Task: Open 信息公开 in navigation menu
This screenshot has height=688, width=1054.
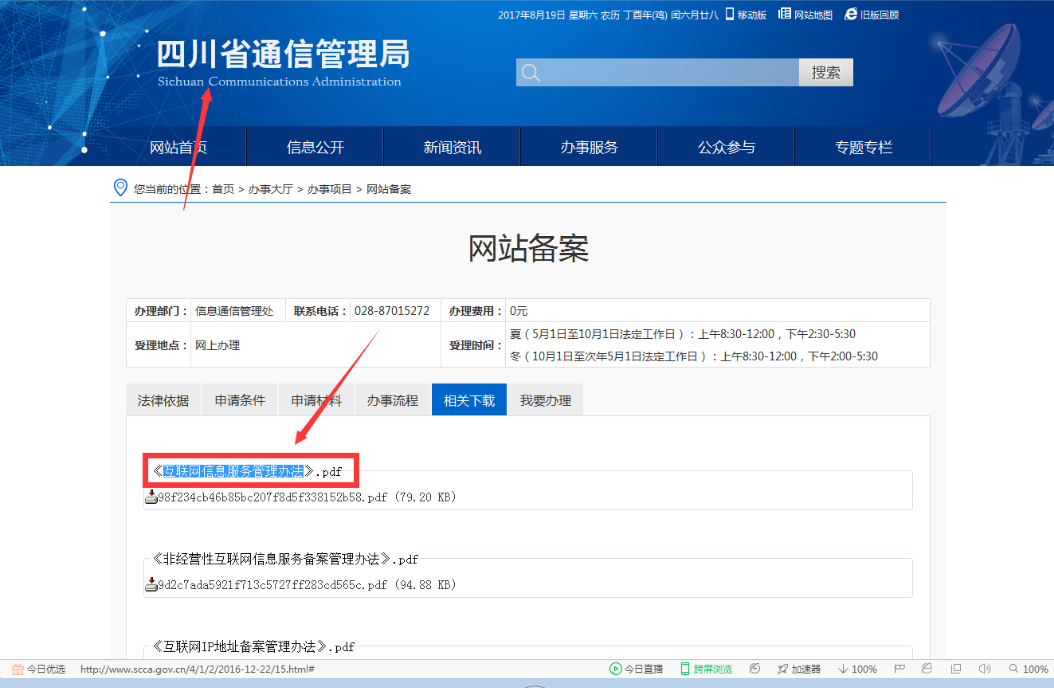Action: 315,147
